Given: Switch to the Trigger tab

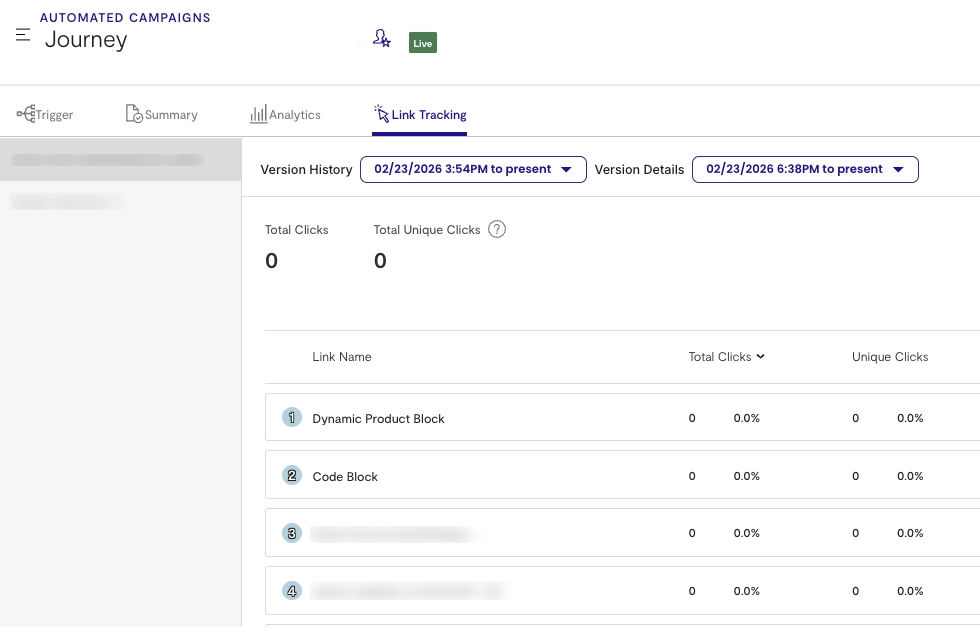Looking at the screenshot, I should pos(45,115).
